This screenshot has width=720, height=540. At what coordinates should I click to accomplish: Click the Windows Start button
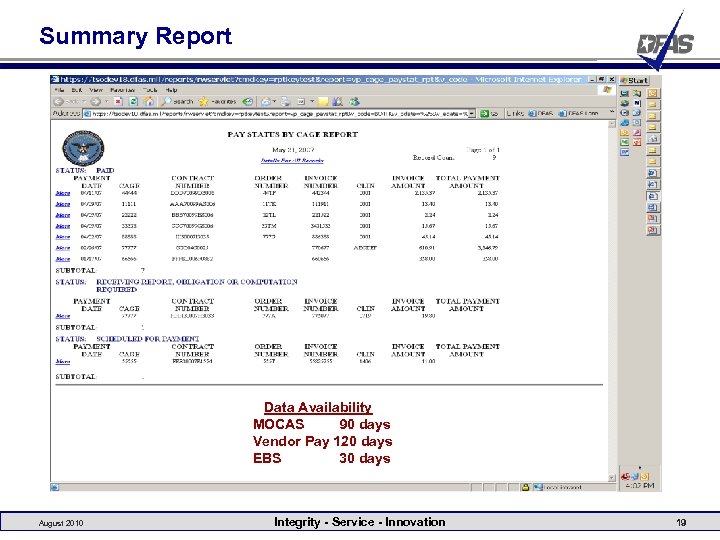click(x=635, y=80)
